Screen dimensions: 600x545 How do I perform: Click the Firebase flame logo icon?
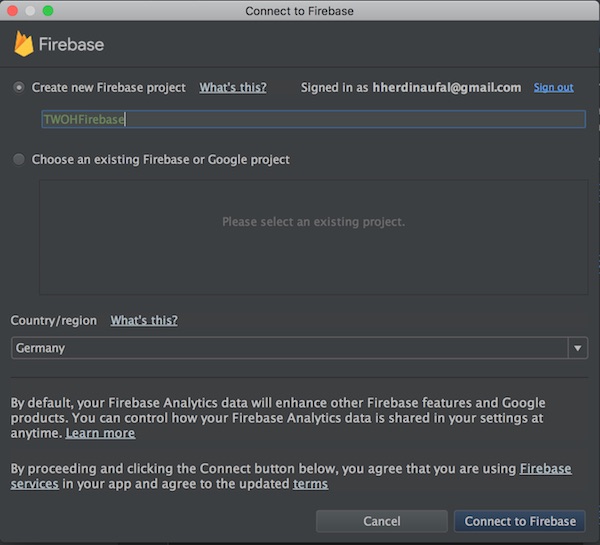pyautogui.click(x=23, y=44)
